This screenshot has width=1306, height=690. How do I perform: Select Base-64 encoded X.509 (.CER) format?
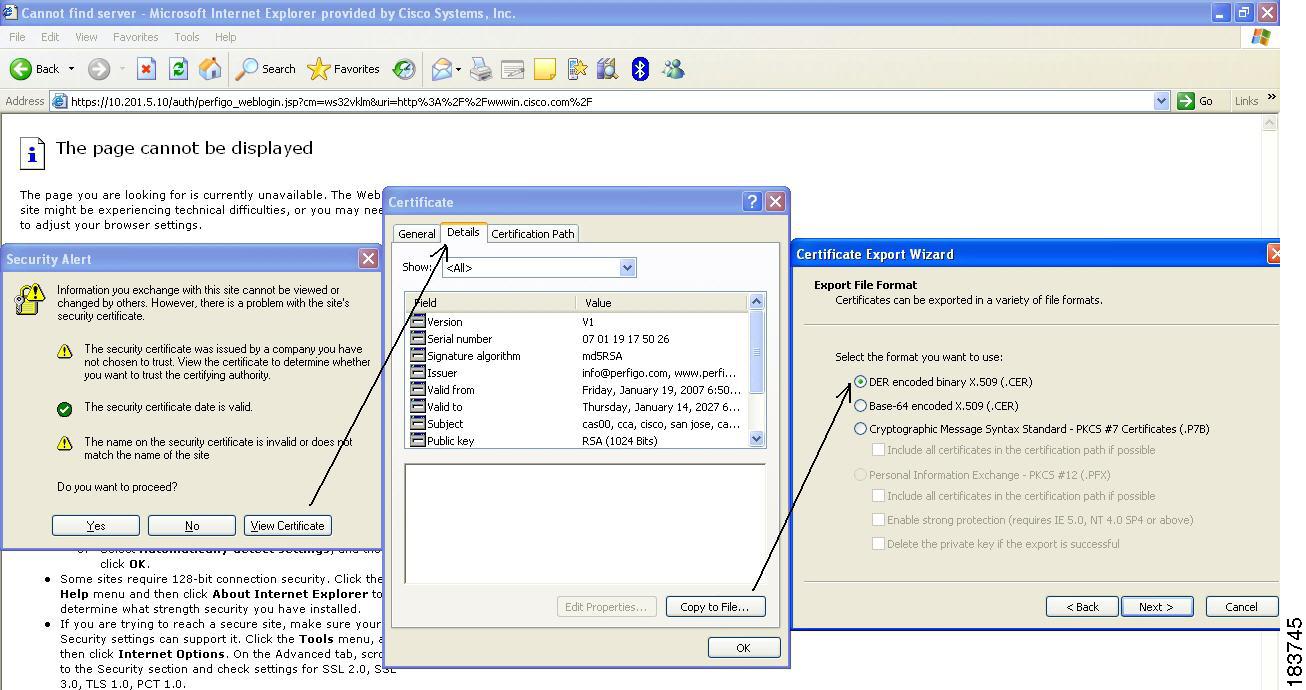(x=860, y=406)
